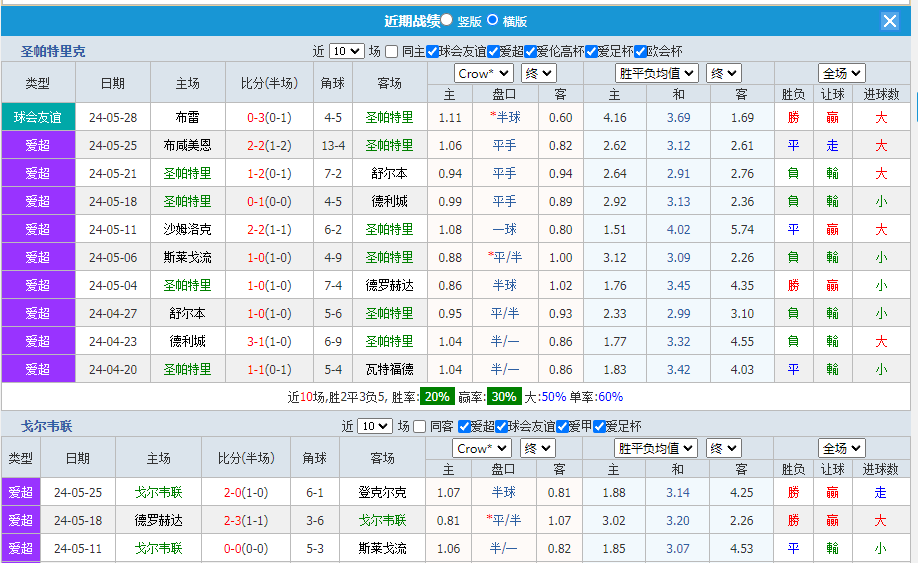Open the 0-3(0-1) score of 24-05-28 match
Viewport: 918px width, 563px height.
pos(269,117)
